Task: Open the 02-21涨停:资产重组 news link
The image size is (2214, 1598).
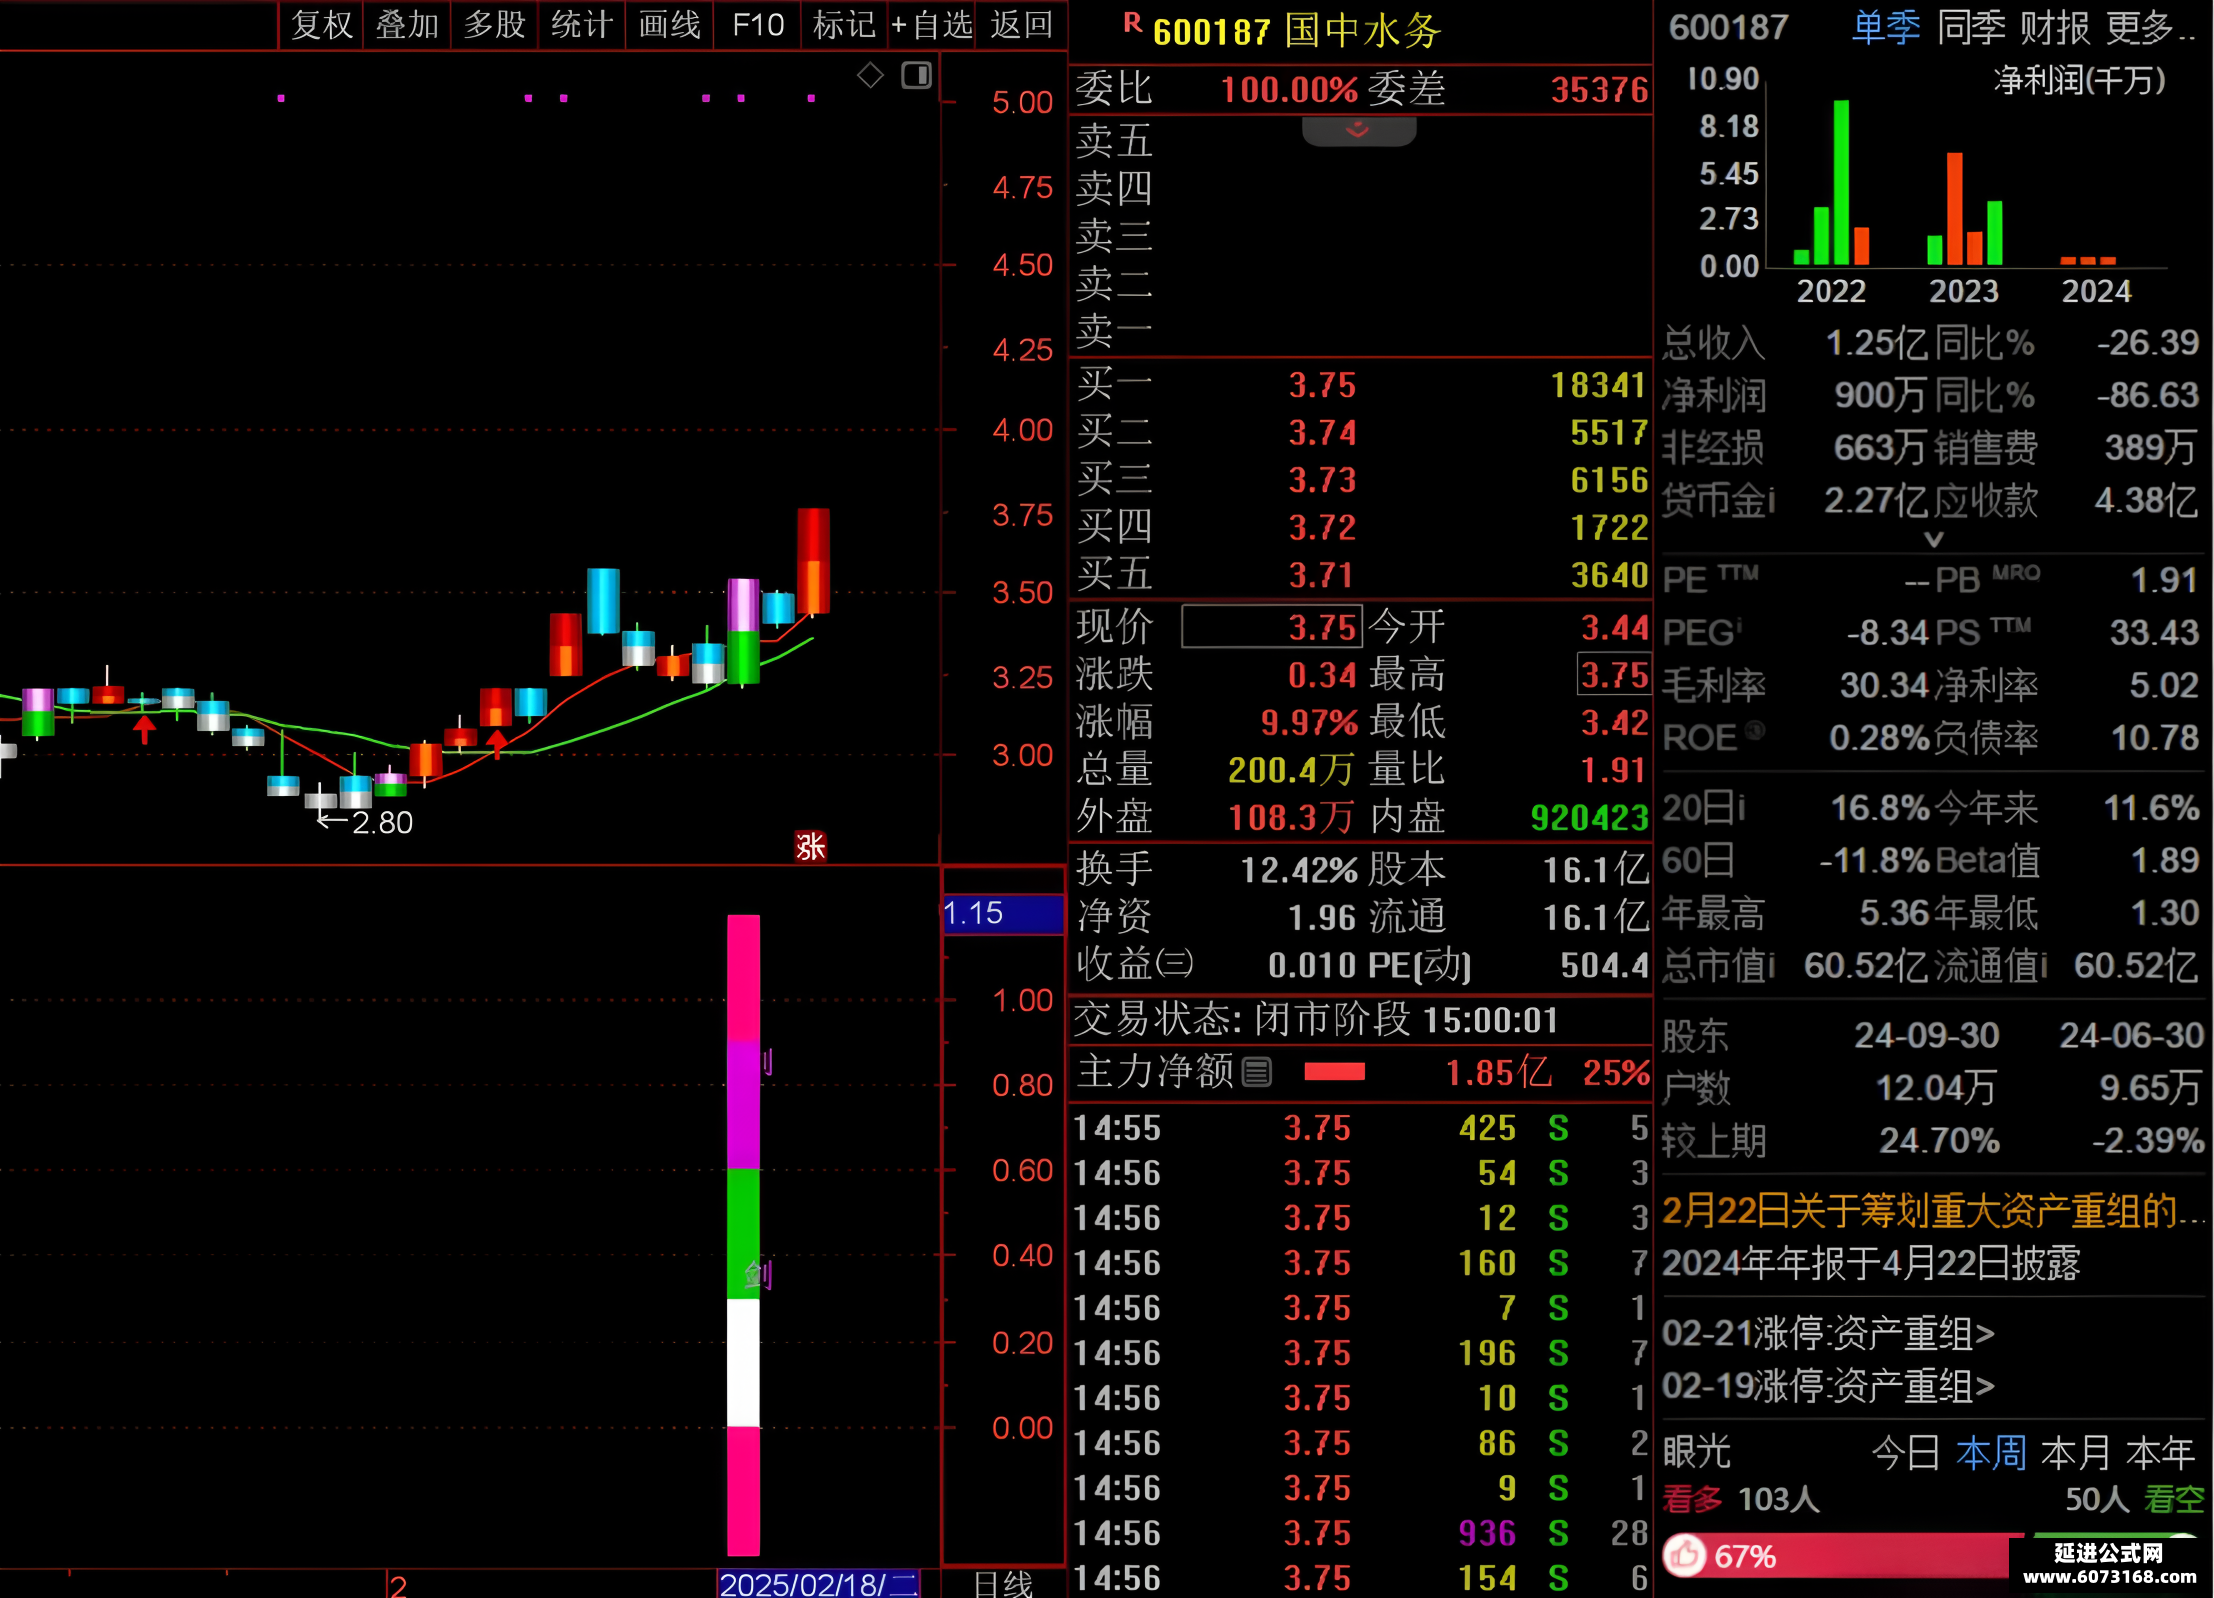Action: click(1828, 1333)
